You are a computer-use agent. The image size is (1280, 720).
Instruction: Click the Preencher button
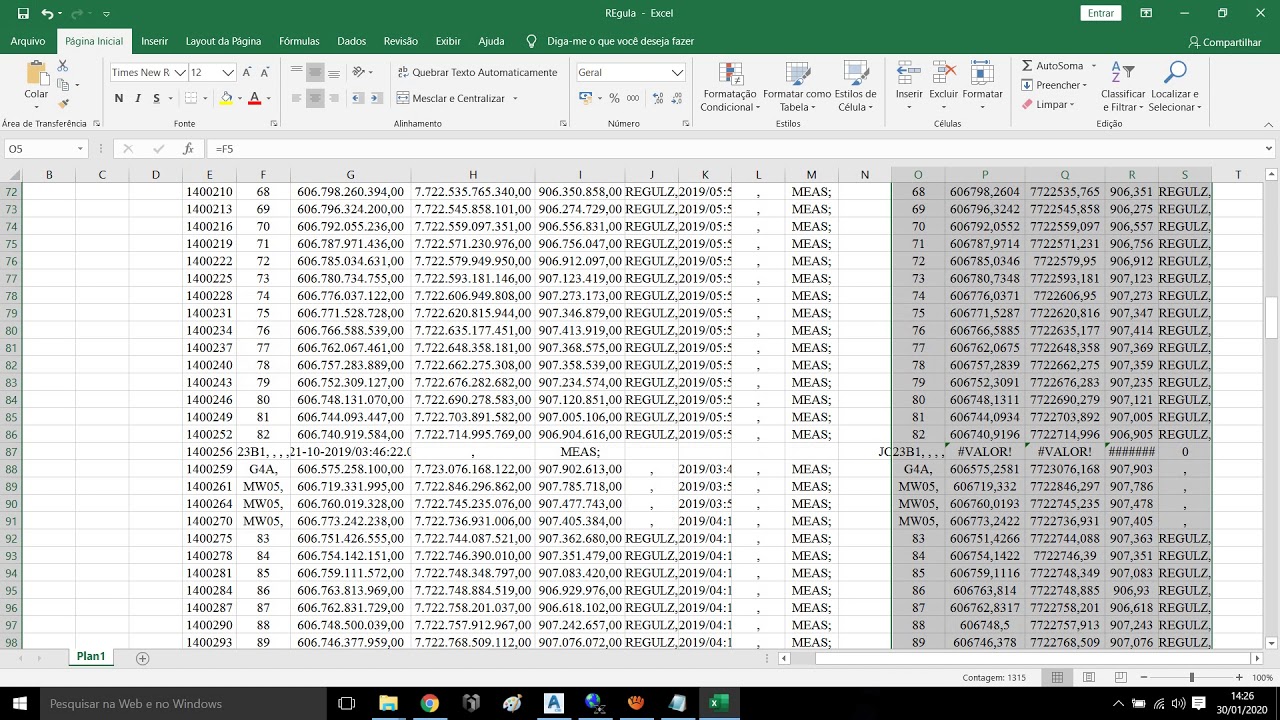(x=1053, y=85)
